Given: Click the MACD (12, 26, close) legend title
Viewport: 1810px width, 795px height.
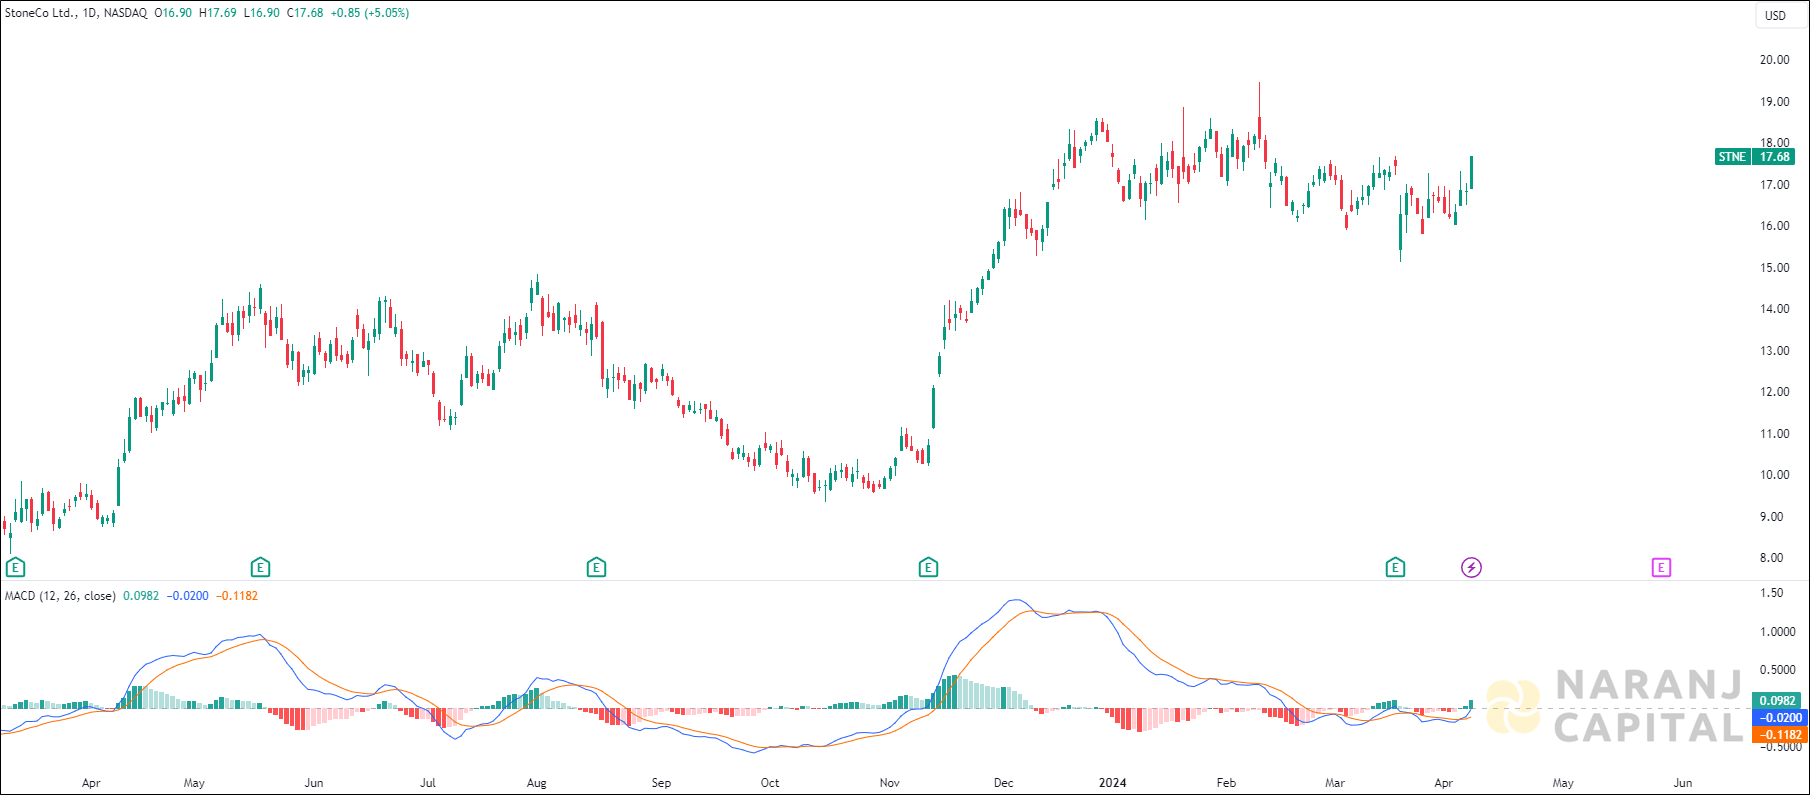Looking at the screenshot, I should 60,596.
